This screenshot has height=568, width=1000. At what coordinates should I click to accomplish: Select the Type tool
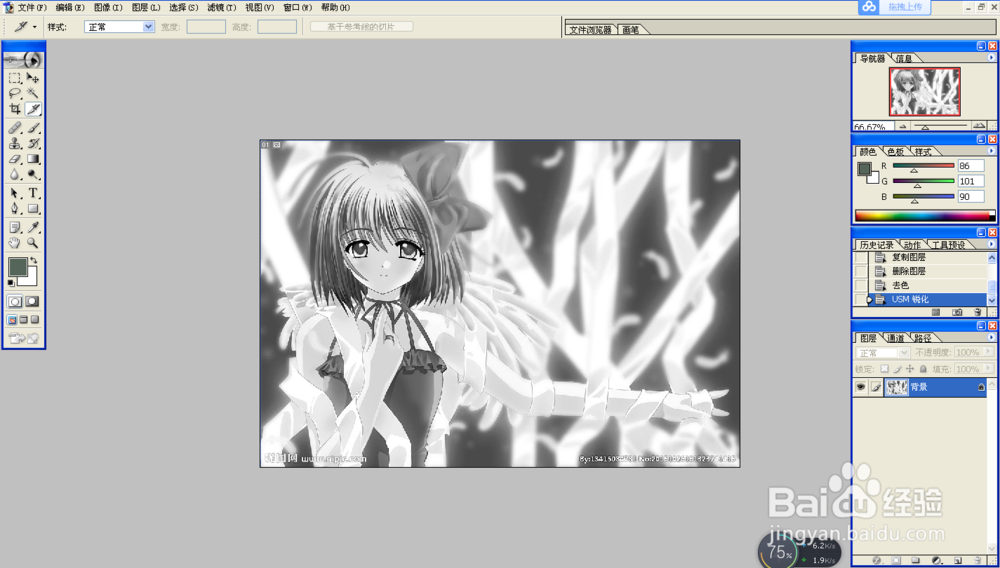33,193
